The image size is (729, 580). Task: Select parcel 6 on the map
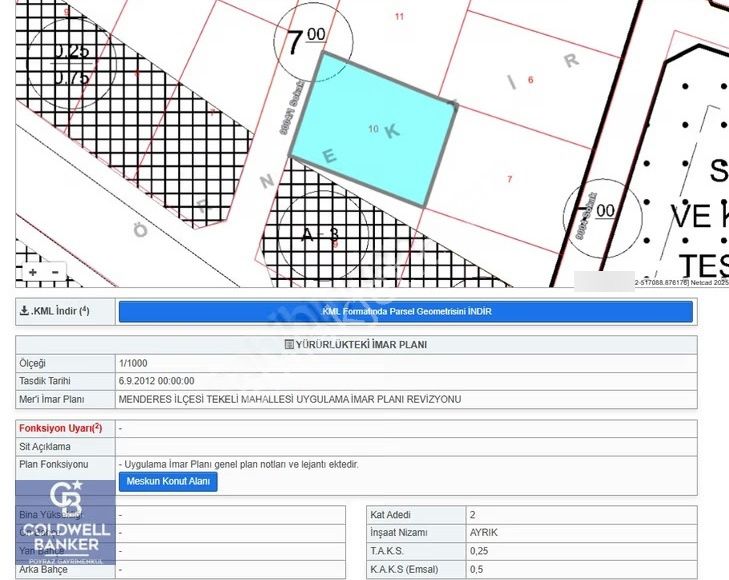(530, 80)
